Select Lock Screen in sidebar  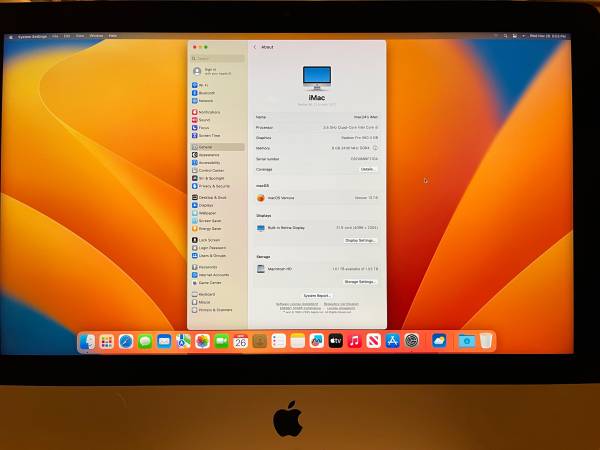pyautogui.click(x=209, y=240)
